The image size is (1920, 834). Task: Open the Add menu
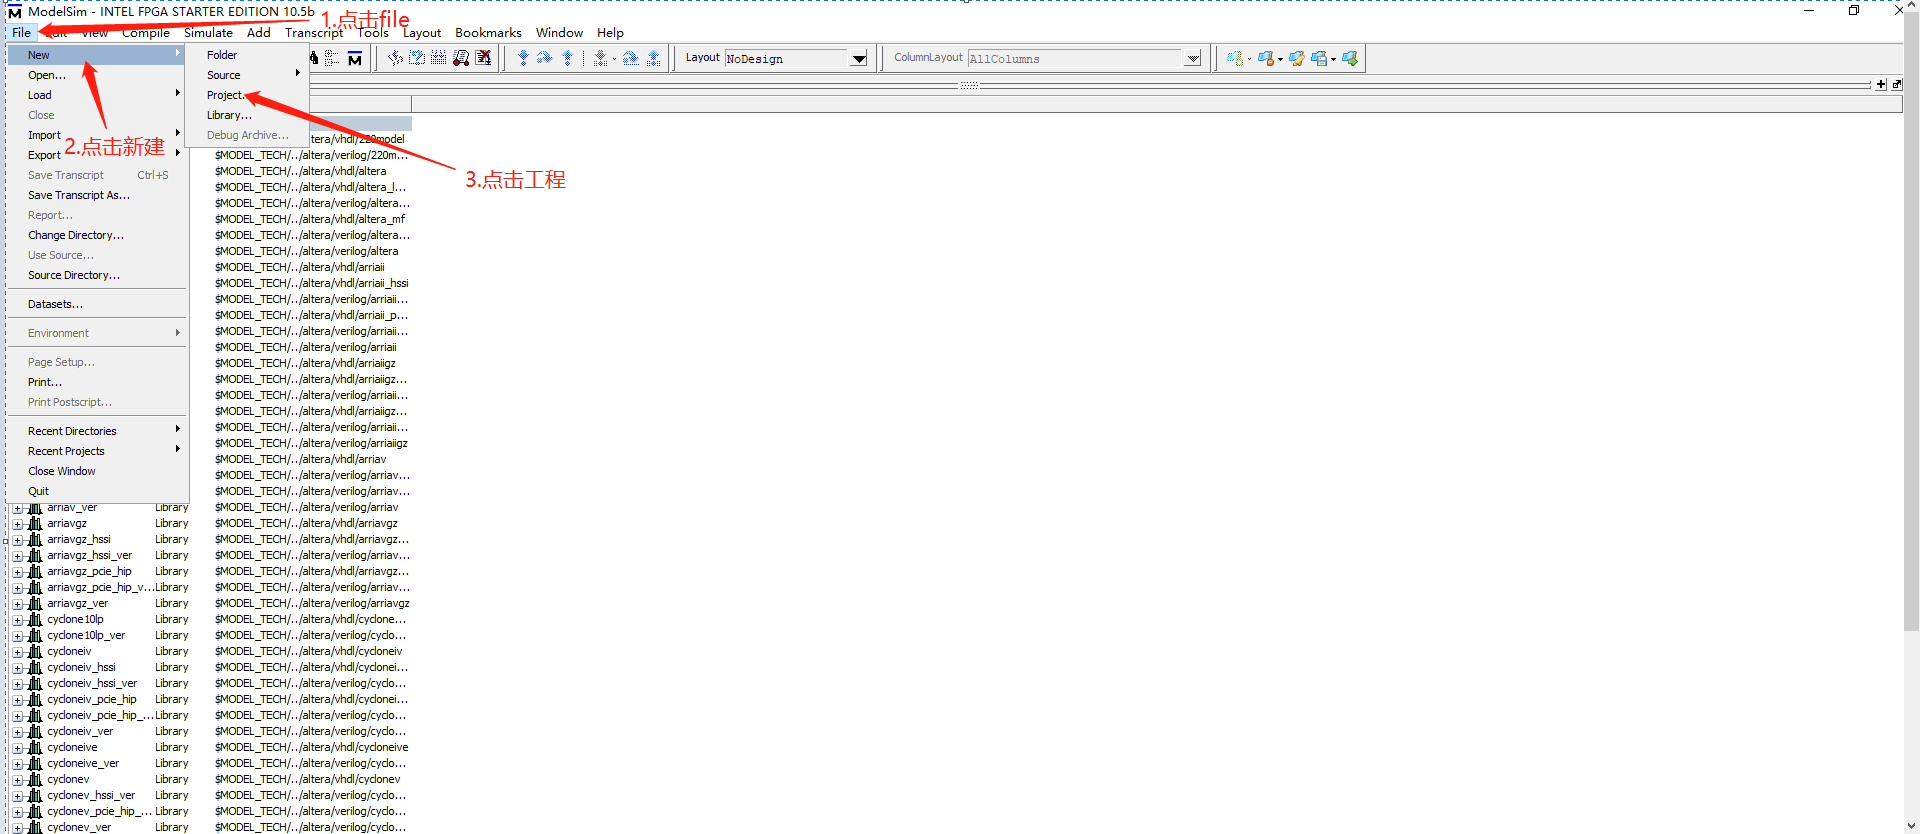(259, 33)
